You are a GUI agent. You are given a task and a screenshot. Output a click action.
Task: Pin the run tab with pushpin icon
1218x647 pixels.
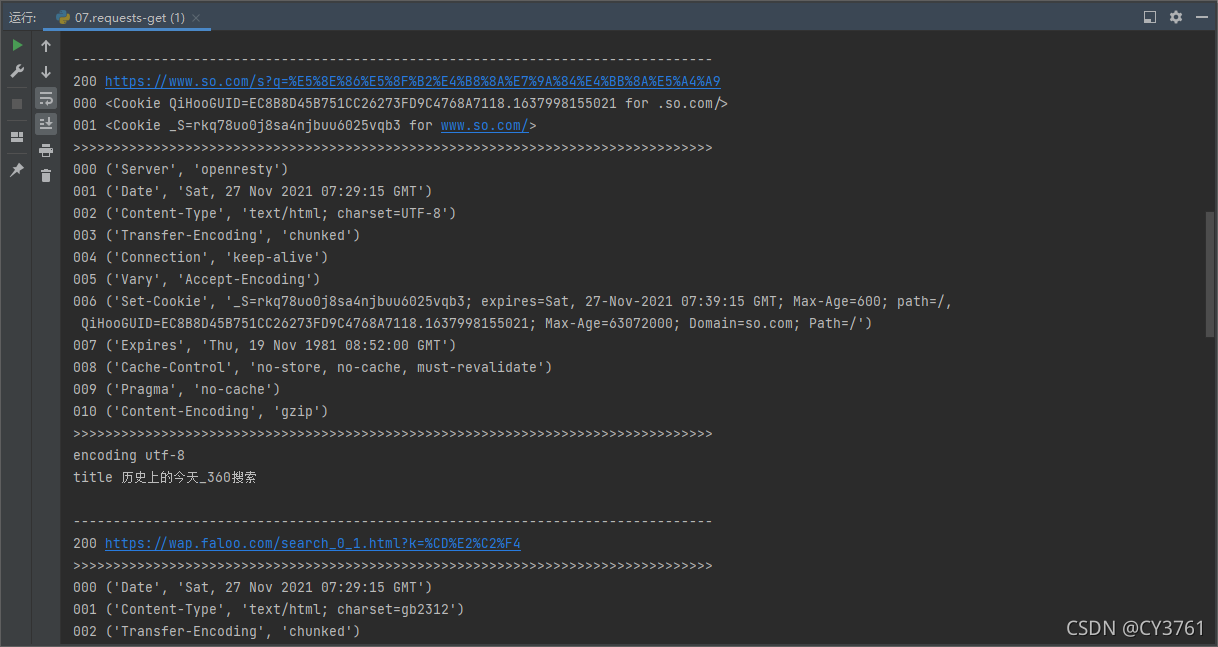[x=16, y=170]
